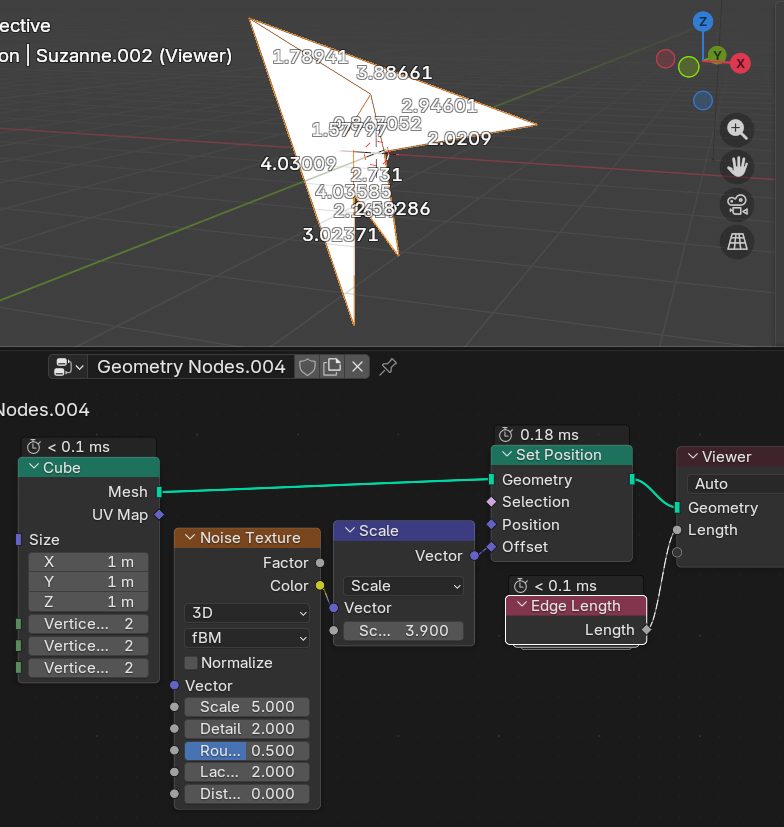Open the Viewer Auto domain dropdown

point(736,484)
